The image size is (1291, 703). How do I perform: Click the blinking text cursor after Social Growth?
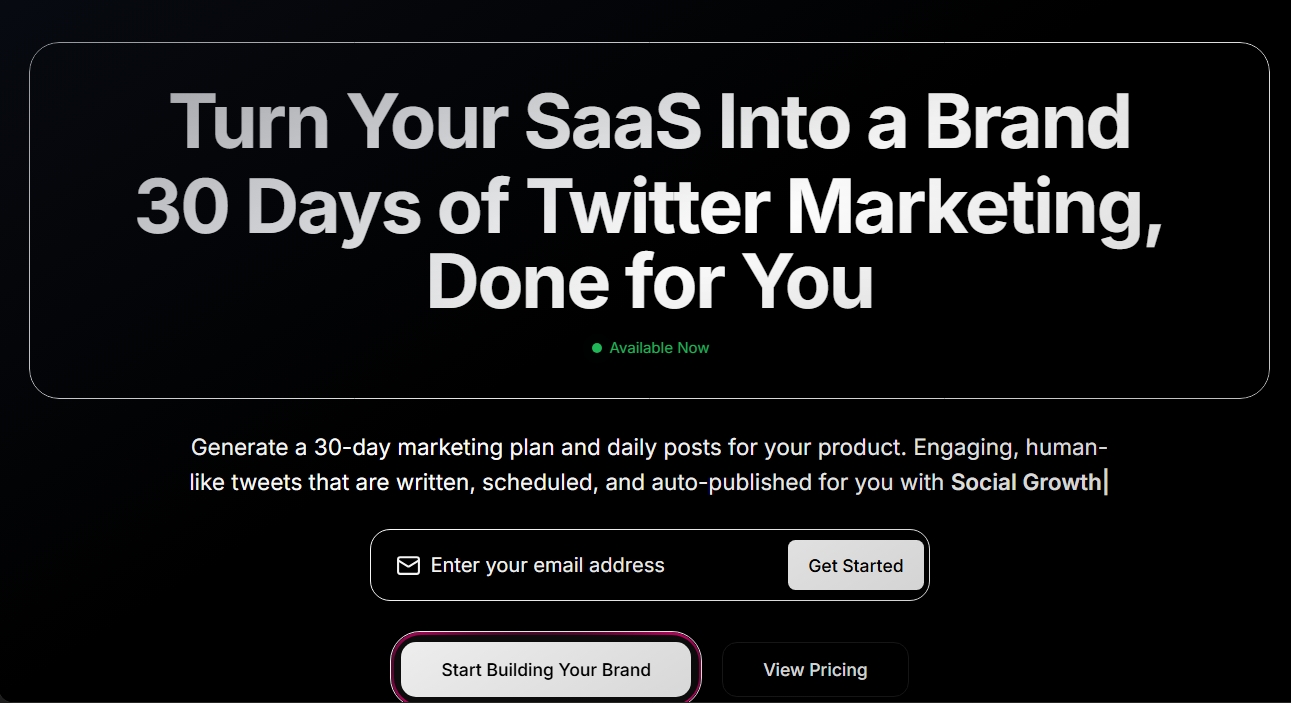click(x=1105, y=482)
